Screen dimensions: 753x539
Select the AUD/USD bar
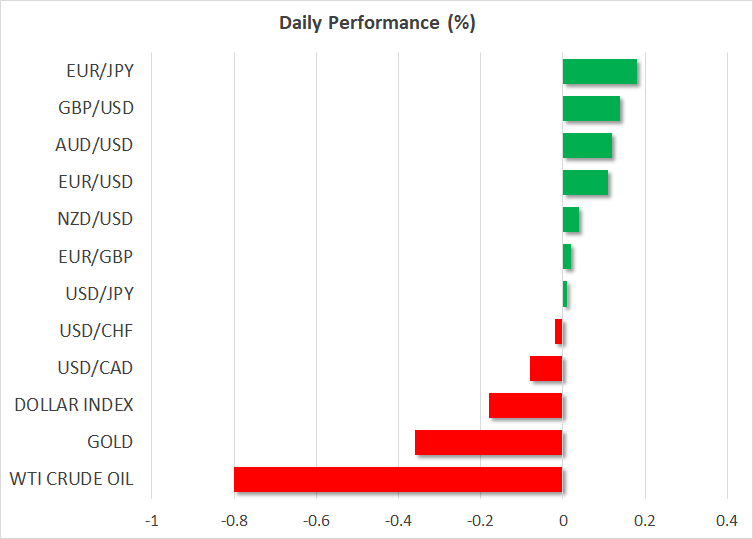point(587,145)
